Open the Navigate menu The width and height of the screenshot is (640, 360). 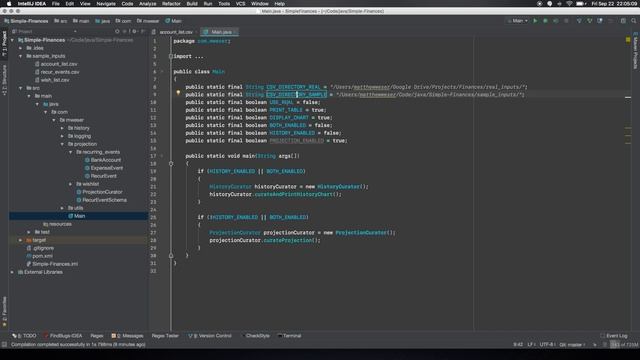pos(106,4)
